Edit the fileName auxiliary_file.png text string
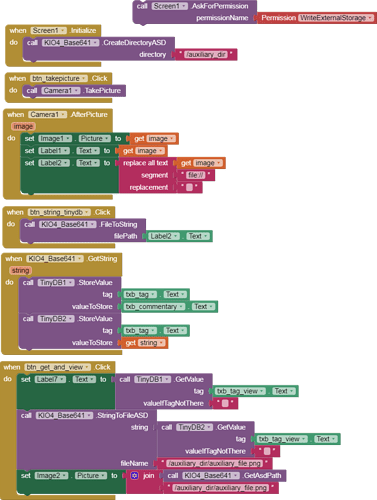 pos(215,463)
